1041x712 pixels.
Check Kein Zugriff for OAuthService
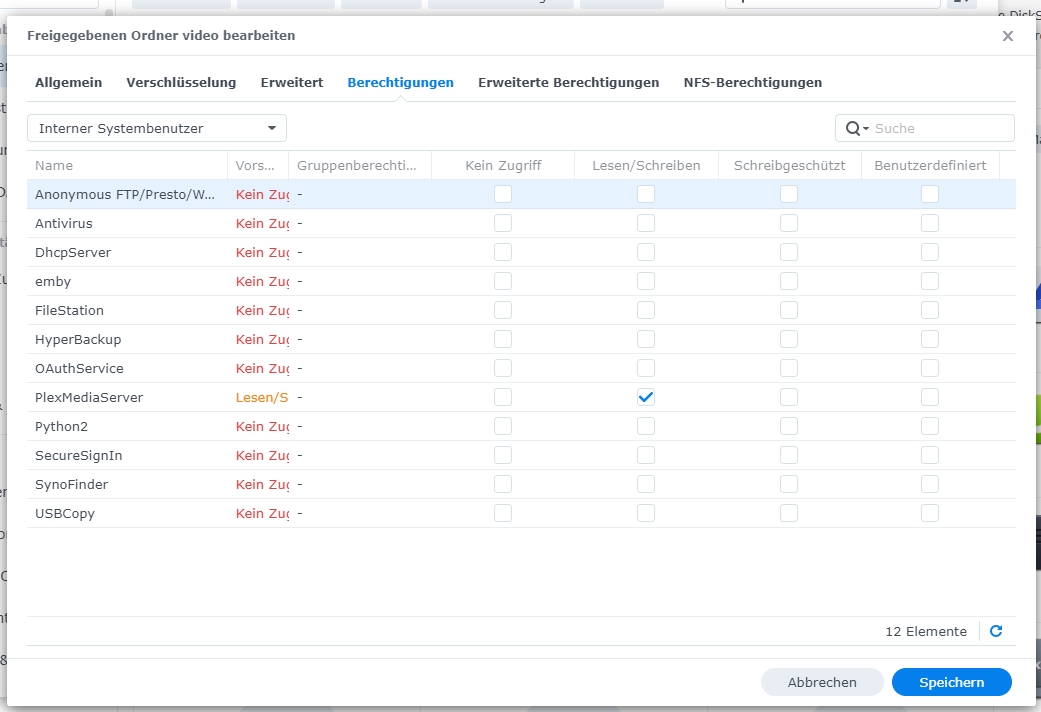click(x=503, y=368)
